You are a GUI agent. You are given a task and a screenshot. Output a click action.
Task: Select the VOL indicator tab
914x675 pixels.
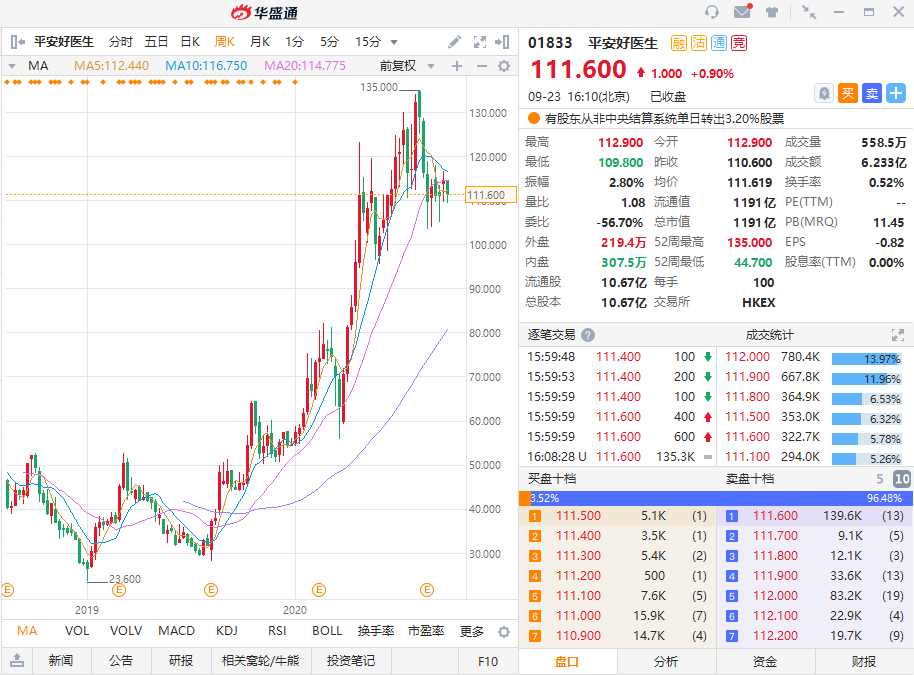(77, 631)
